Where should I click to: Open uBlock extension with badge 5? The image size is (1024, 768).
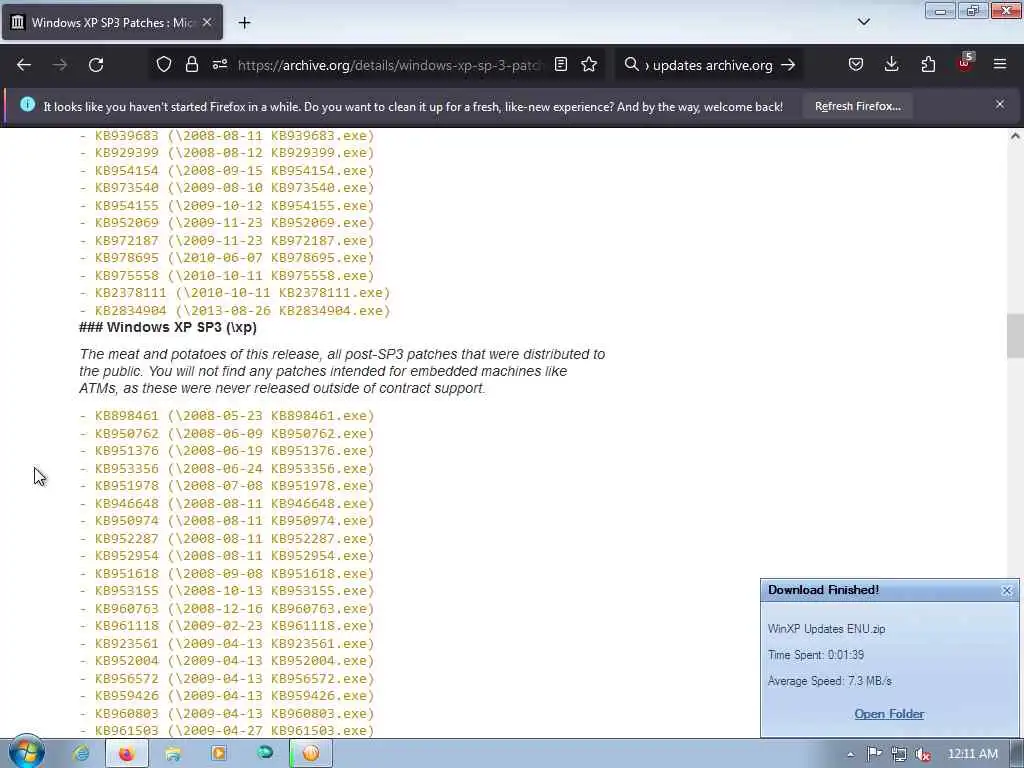point(965,63)
